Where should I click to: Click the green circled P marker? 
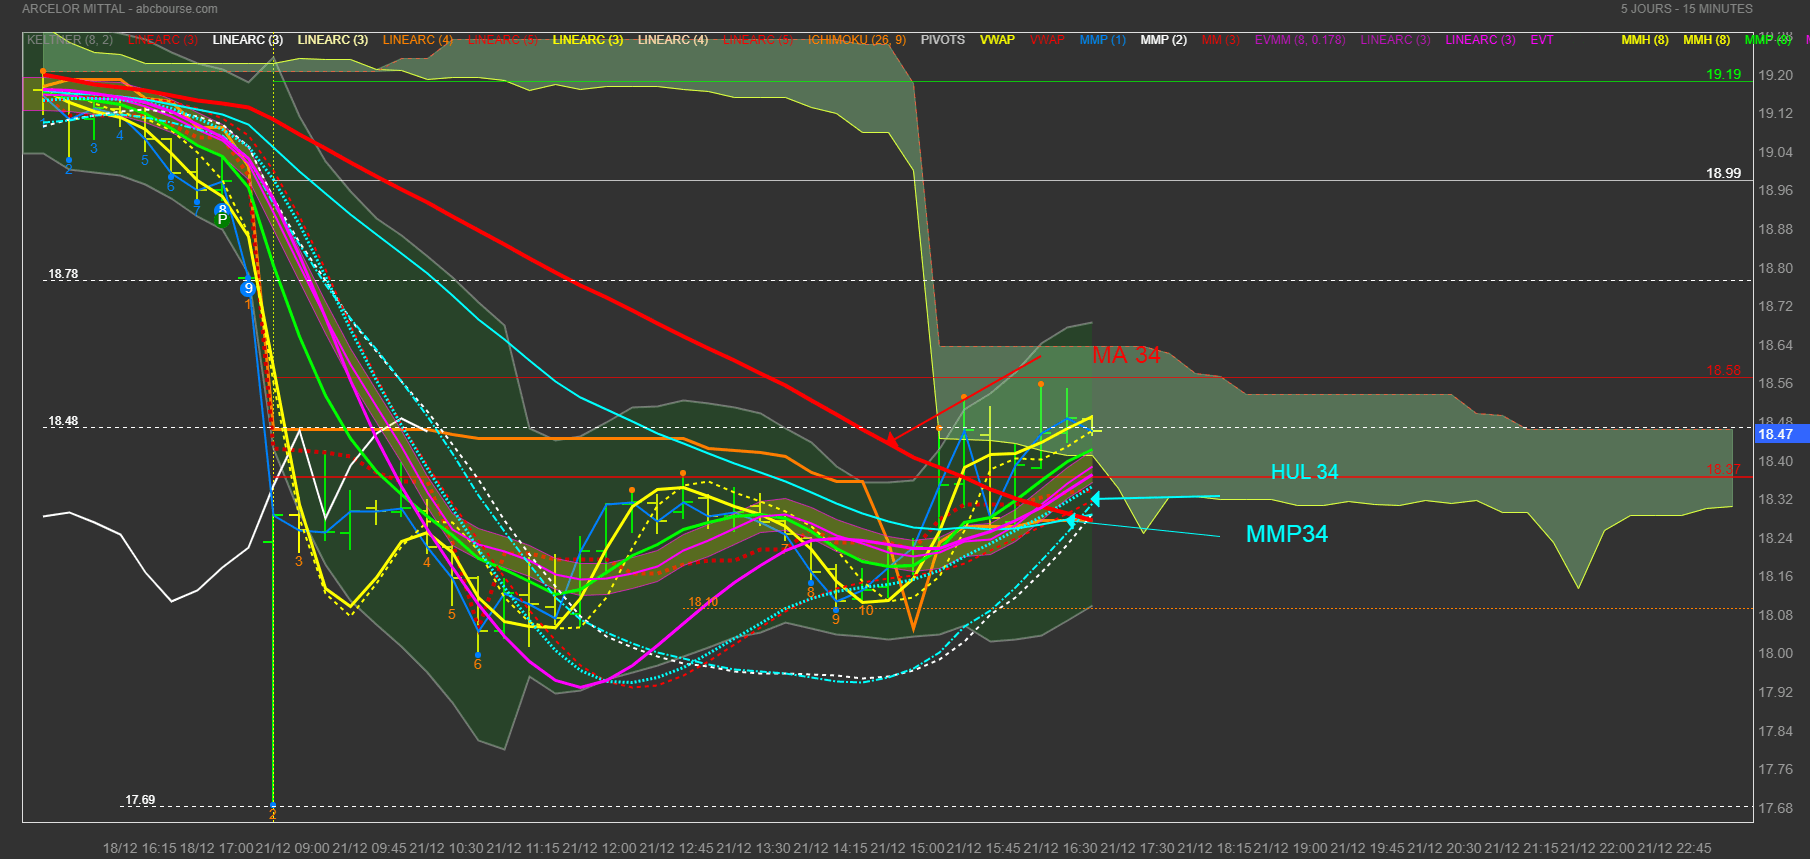222,217
